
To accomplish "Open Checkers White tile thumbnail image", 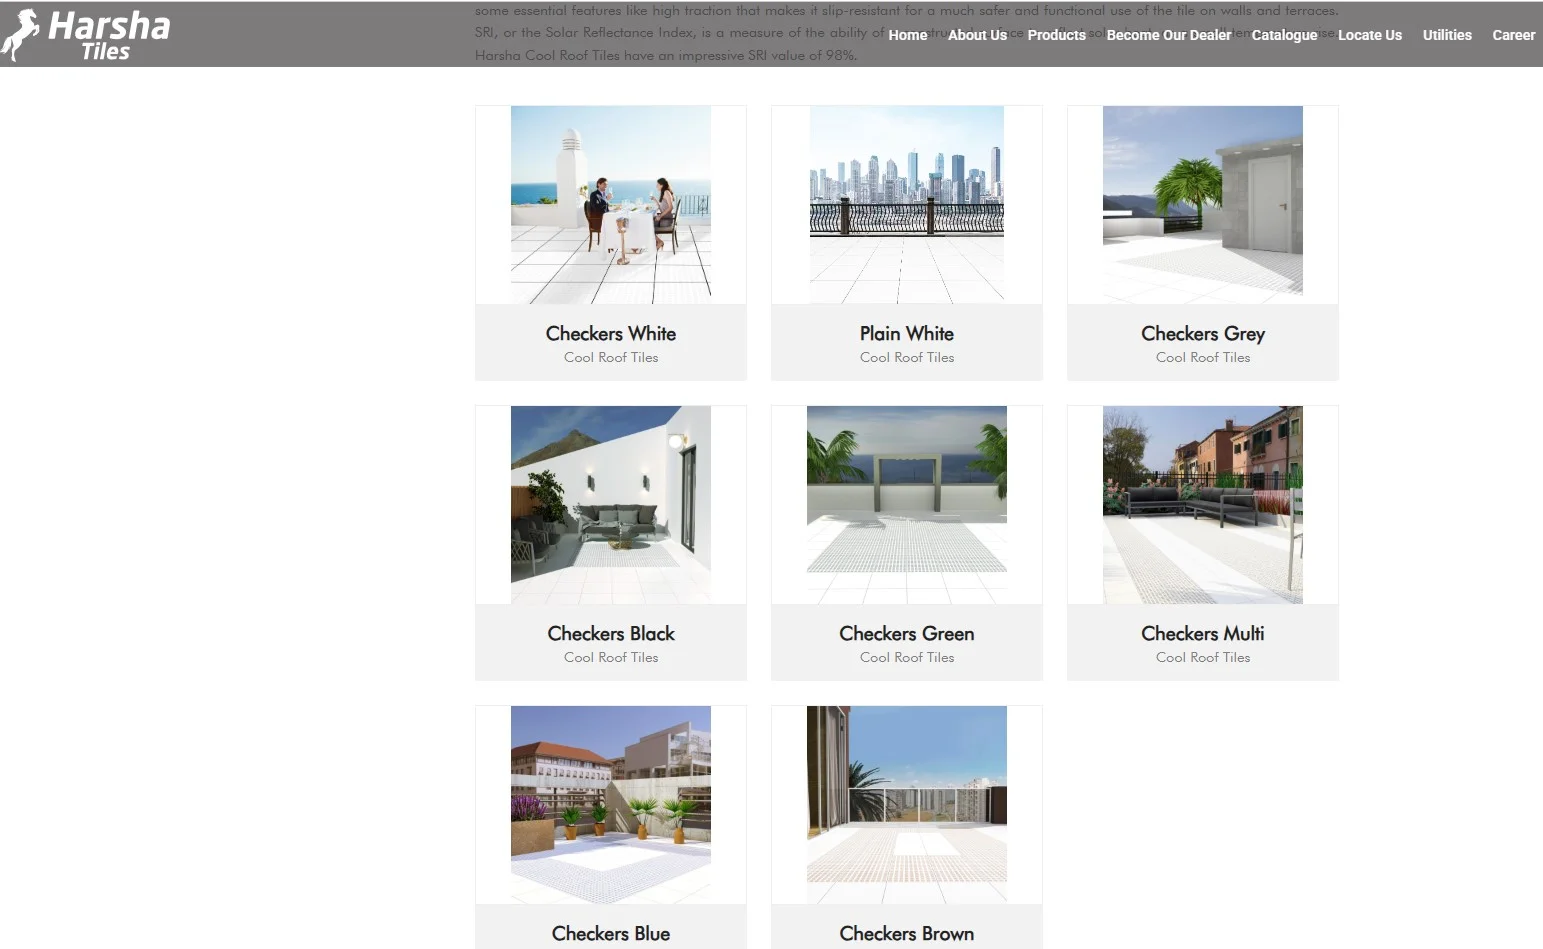I will coord(611,205).
